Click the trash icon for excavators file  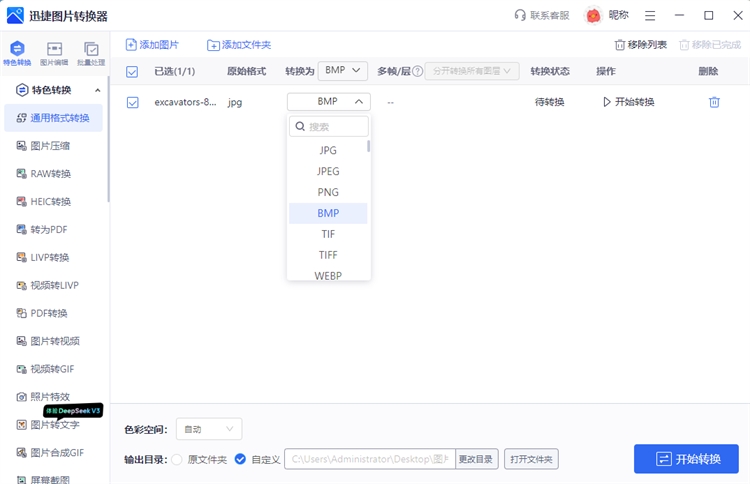point(714,102)
